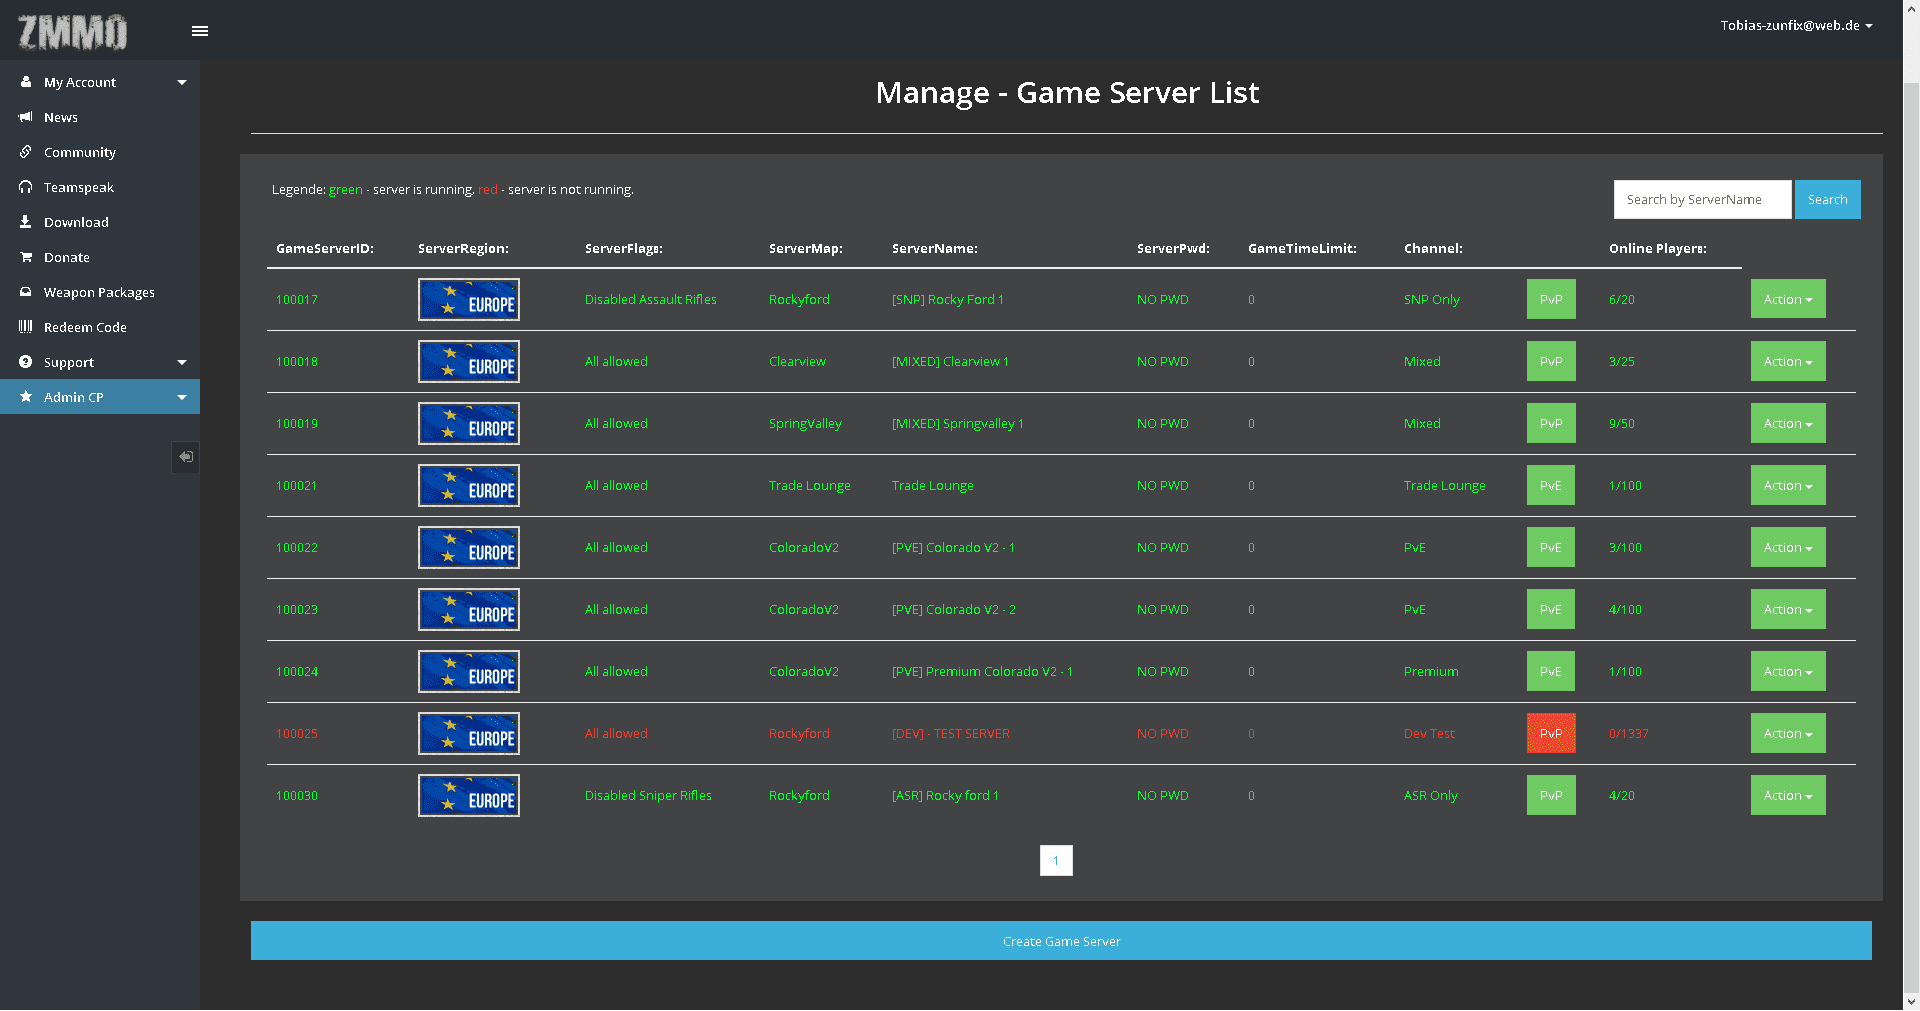Open the Weapon Packages menu item
The height and width of the screenshot is (1011, 1920).
pyautogui.click(x=100, y=292)
